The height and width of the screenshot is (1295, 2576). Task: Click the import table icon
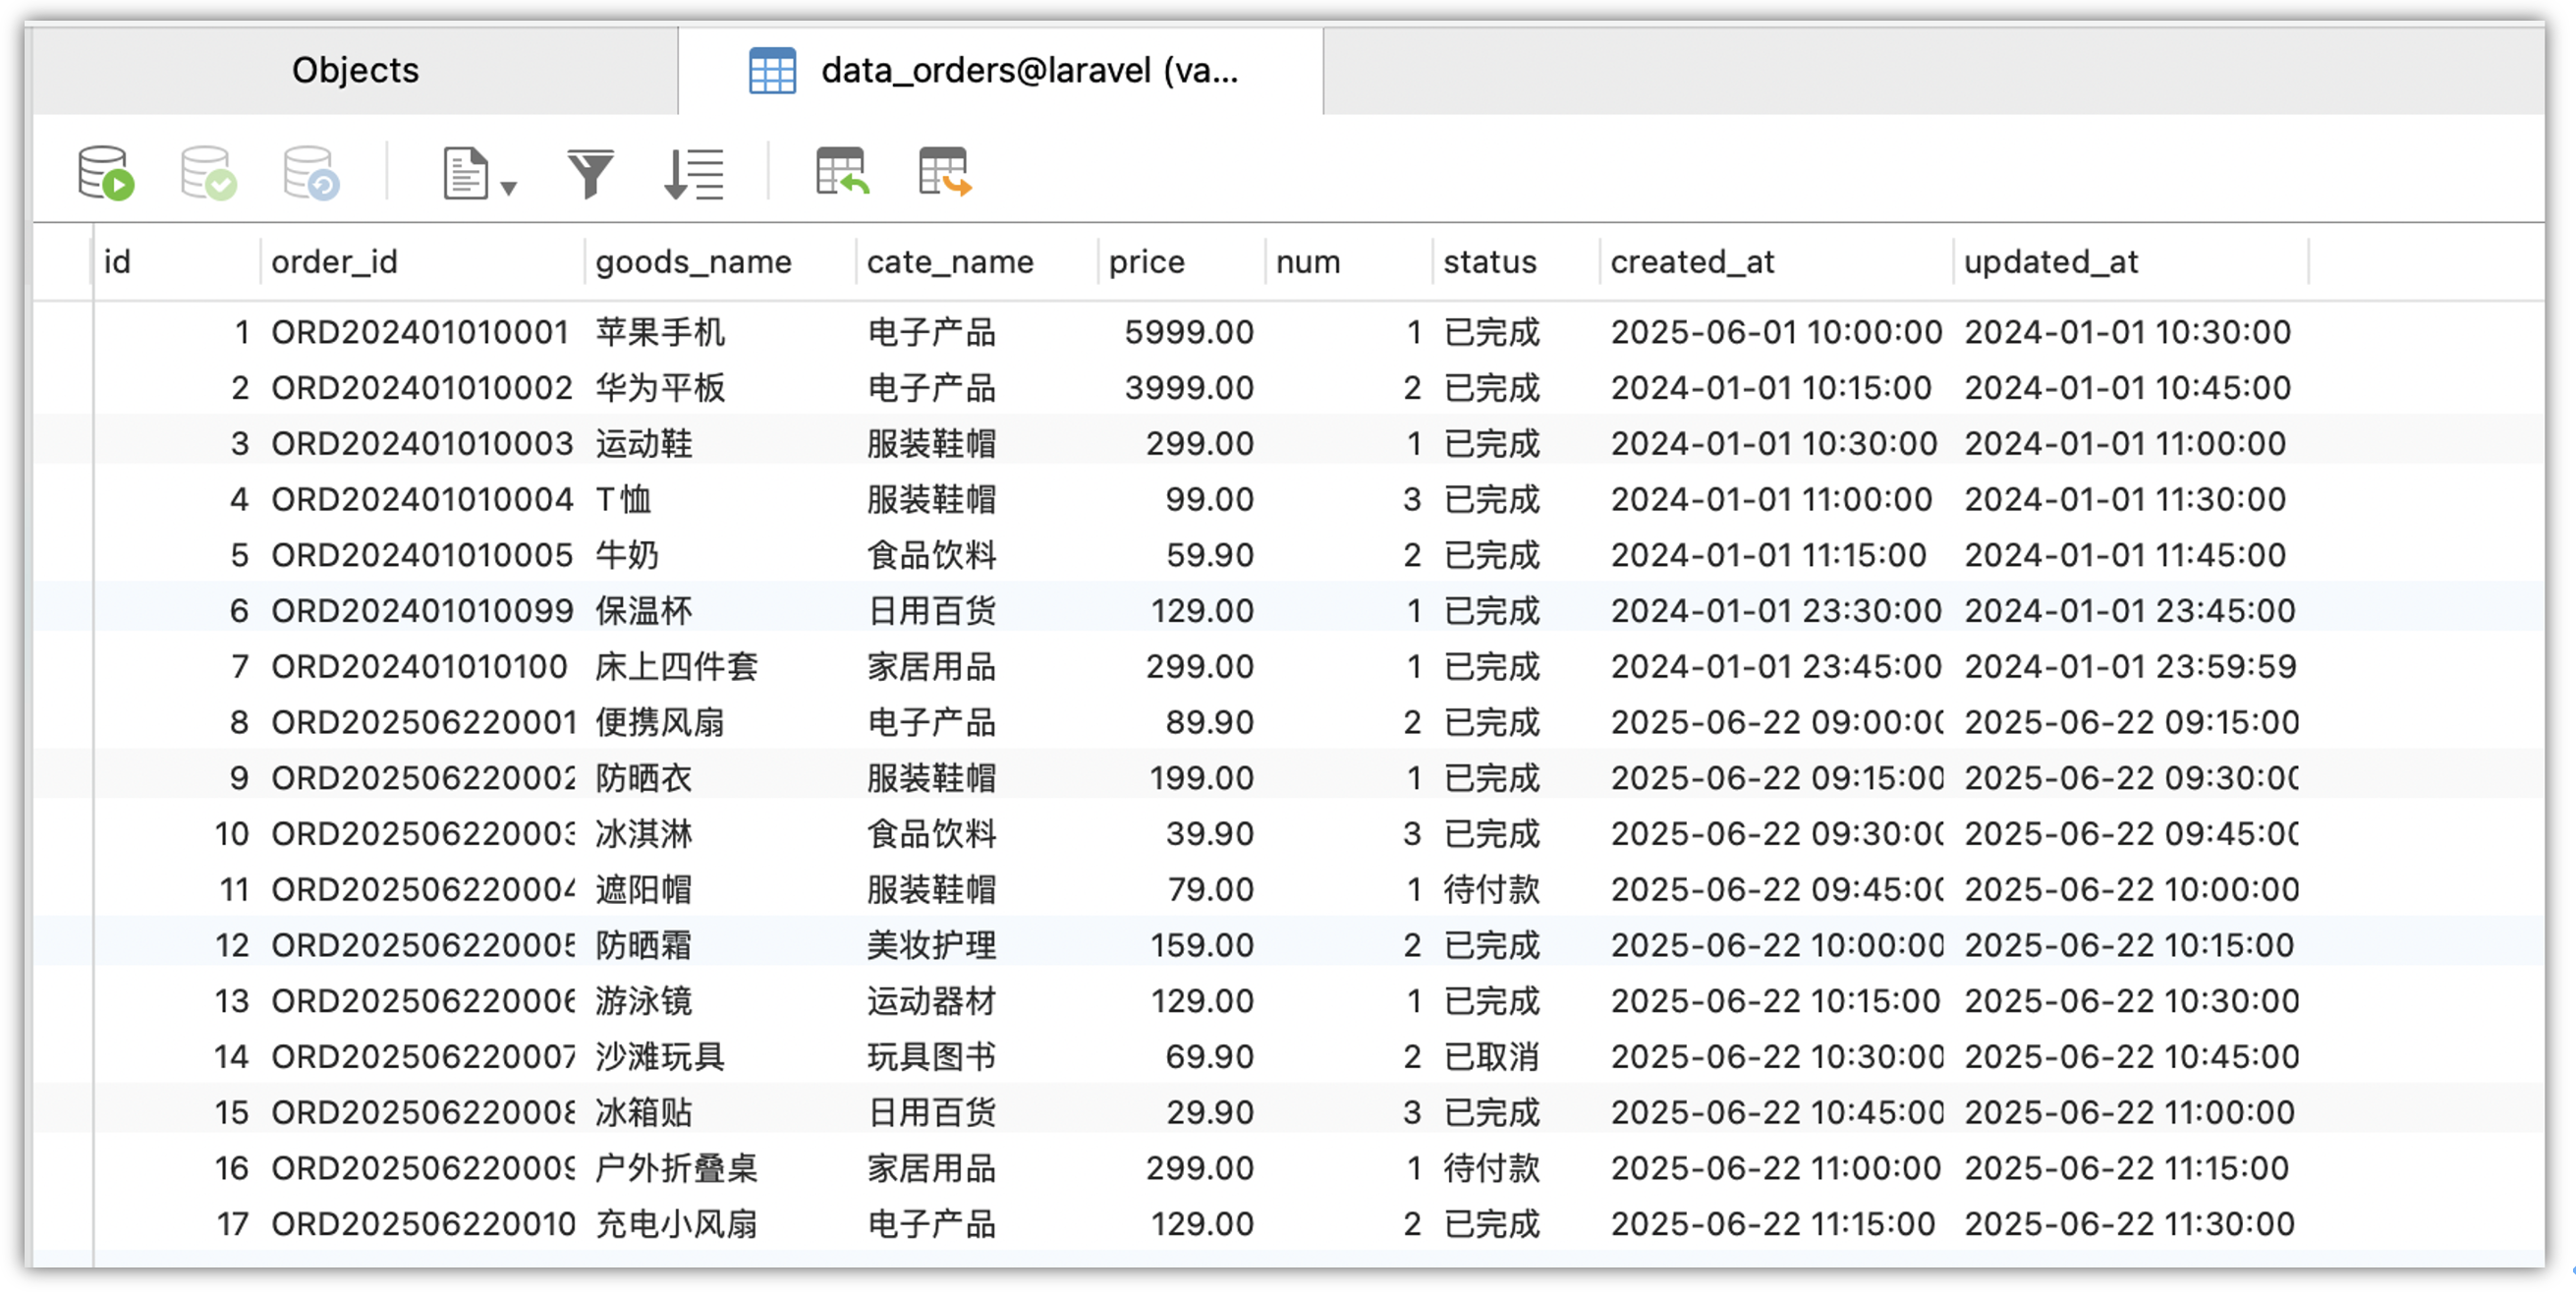pyautogui.click(x=842, y=171)
